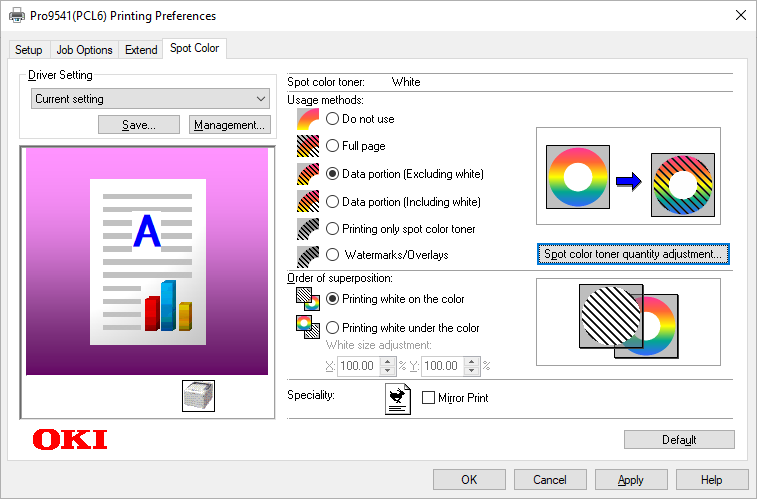Click the printer icon in the title bar
Viewport: 757px width, 499px height.
click(17, 15)
